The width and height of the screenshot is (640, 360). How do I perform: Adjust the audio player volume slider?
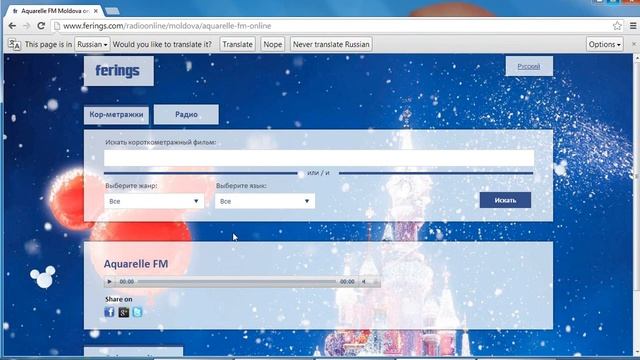(374, 282)
